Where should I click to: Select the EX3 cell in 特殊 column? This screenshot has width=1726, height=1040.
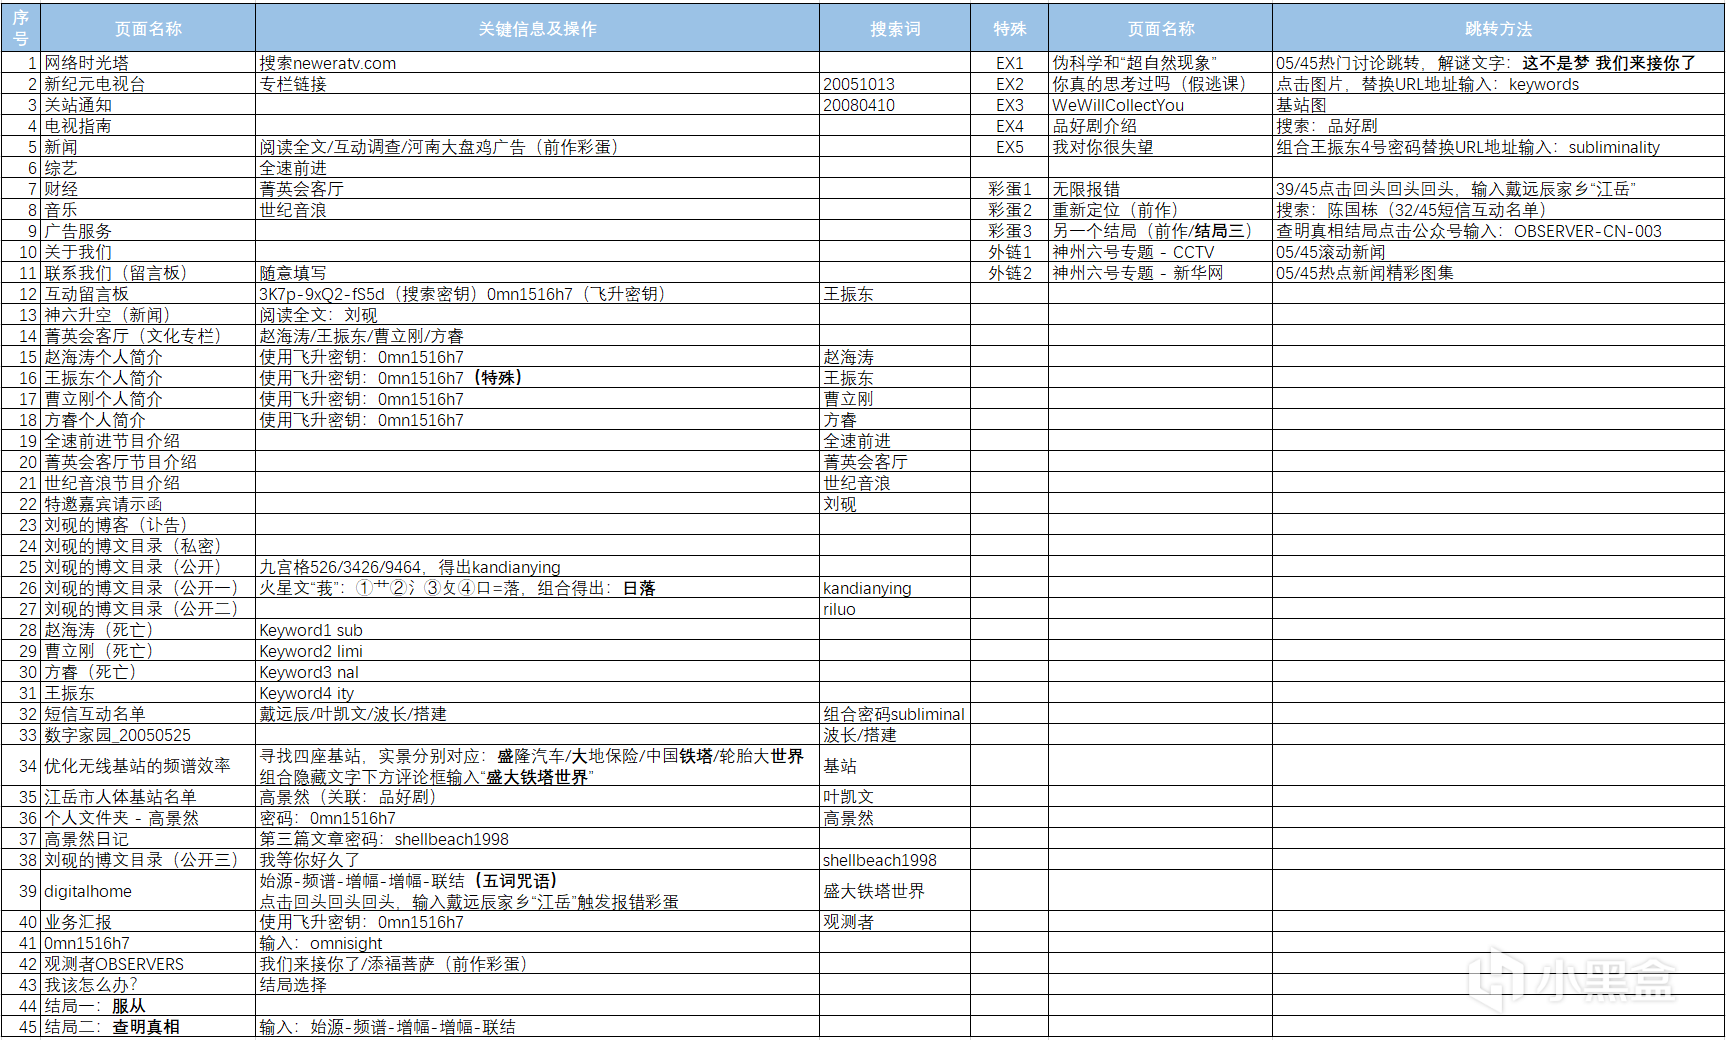[1009, 105]
